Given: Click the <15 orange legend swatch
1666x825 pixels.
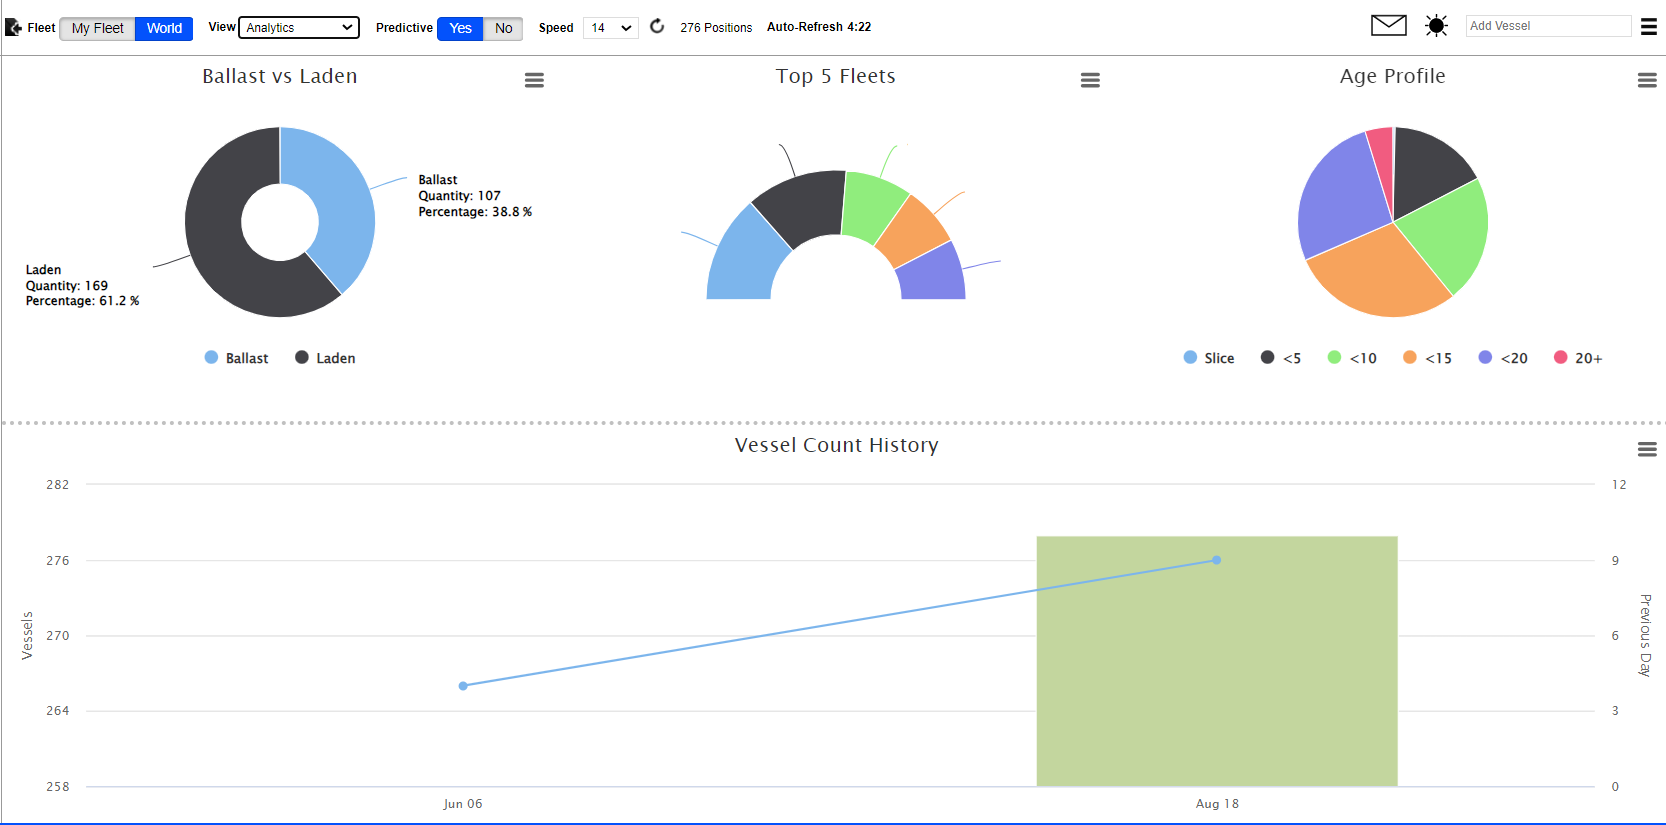Looking at the screenshot, I should pos(1410,358).
